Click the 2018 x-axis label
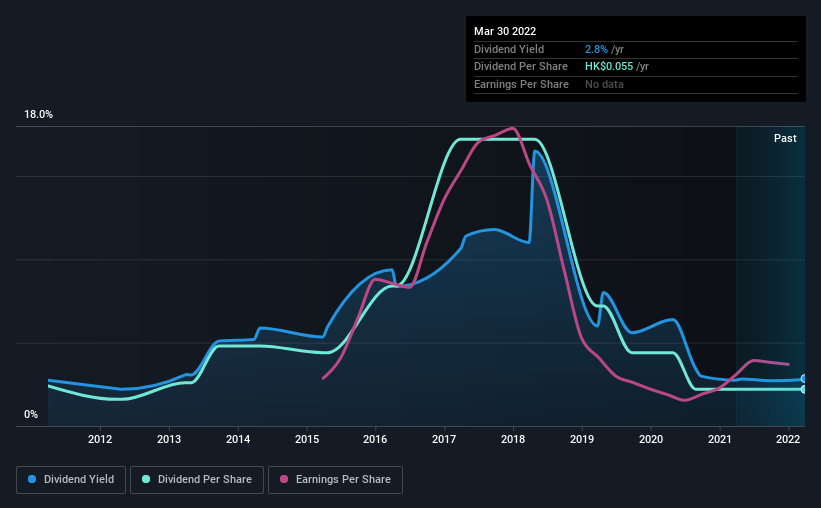Screen dimensions: 821x508 [x=513, y=439]
